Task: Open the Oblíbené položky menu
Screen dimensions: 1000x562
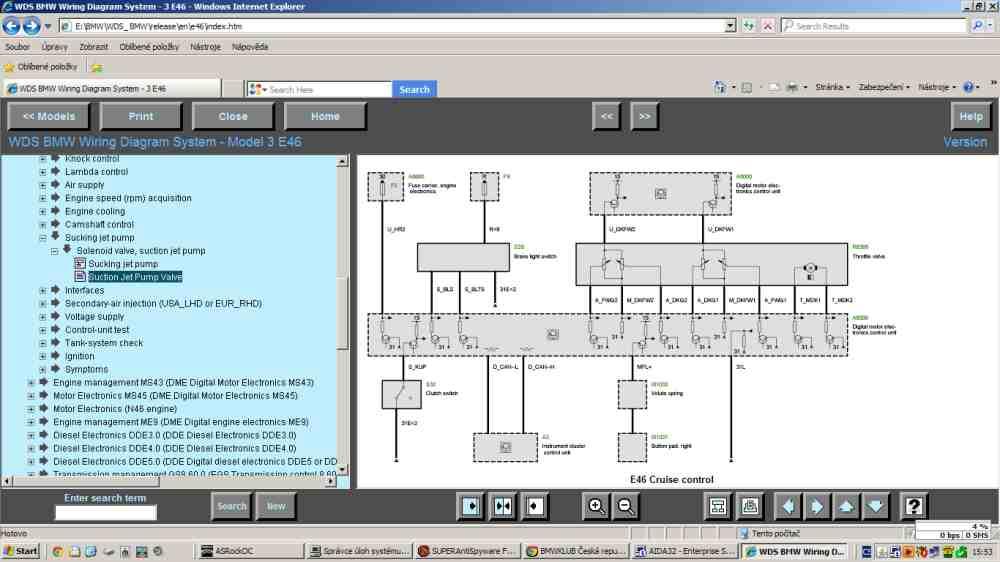Action: [149, 47]
